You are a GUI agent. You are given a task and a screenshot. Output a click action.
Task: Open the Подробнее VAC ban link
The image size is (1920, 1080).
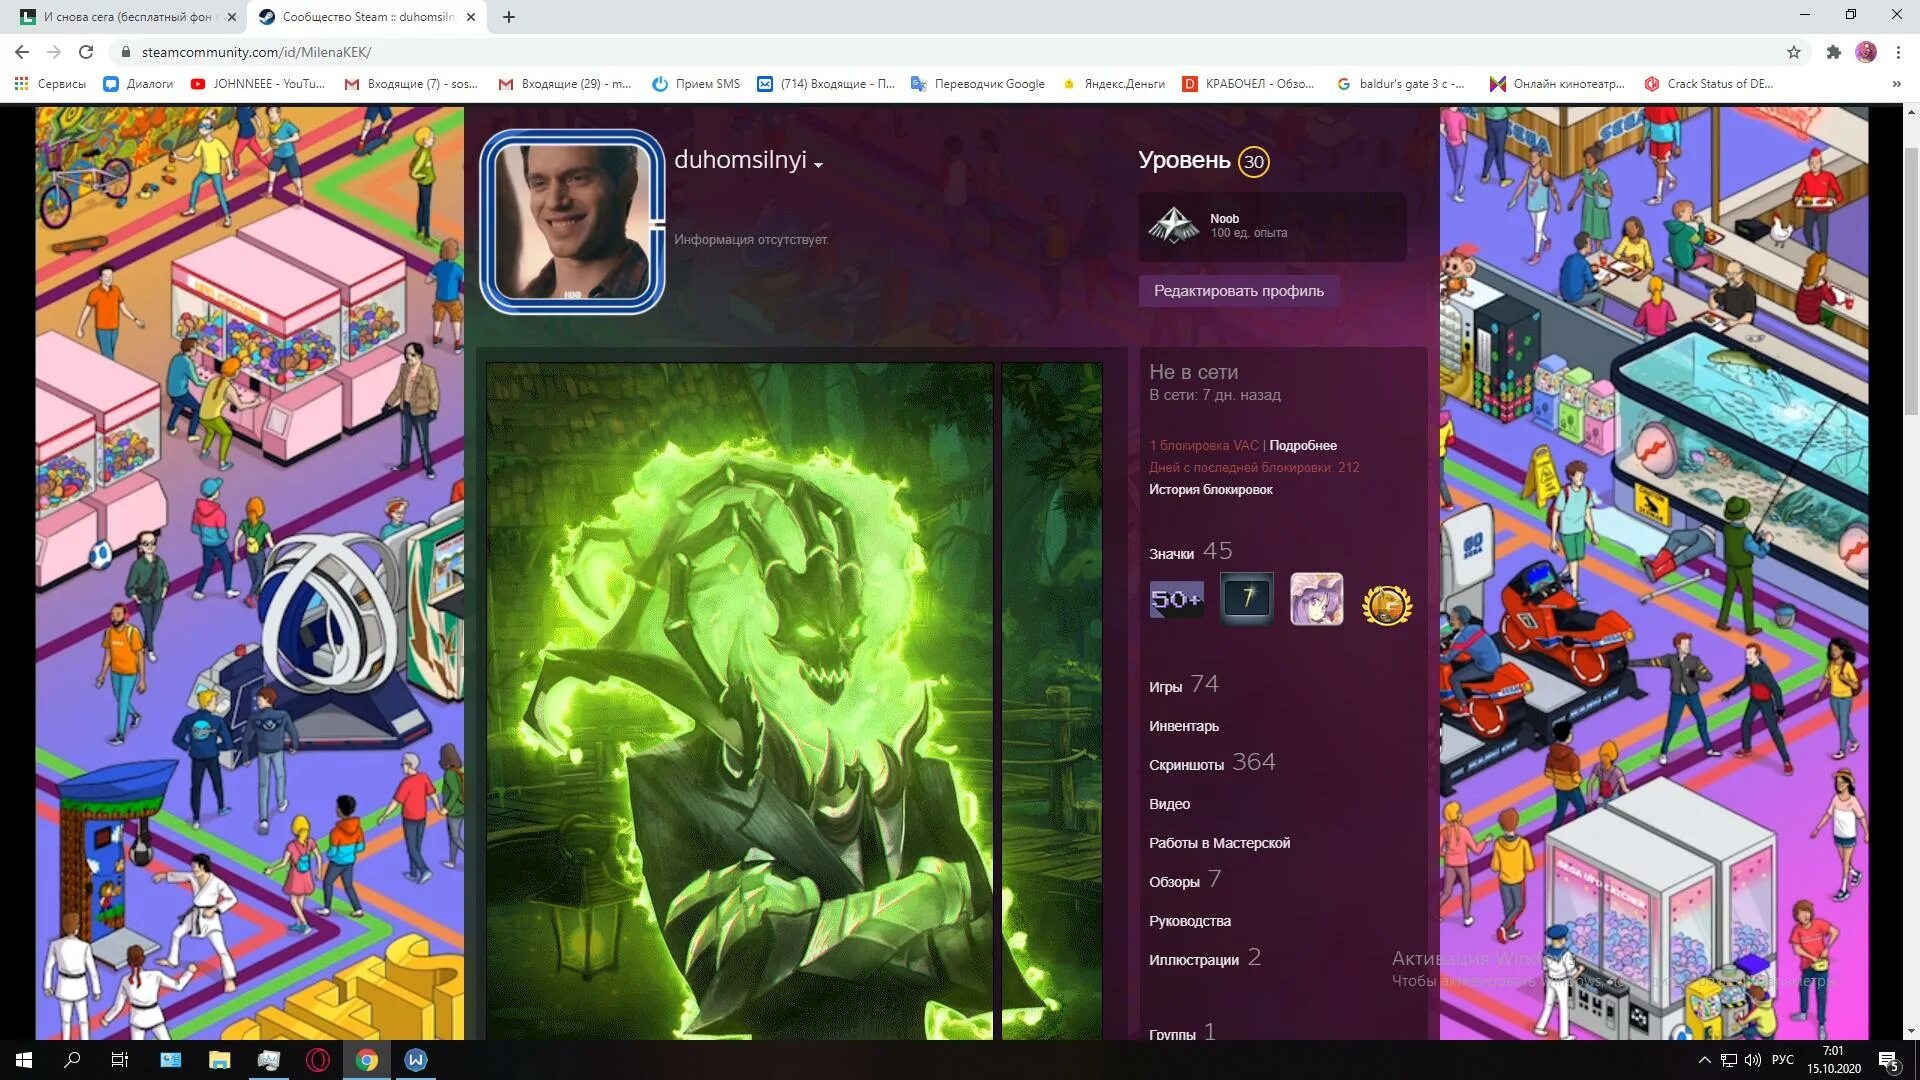point(1303,445)
